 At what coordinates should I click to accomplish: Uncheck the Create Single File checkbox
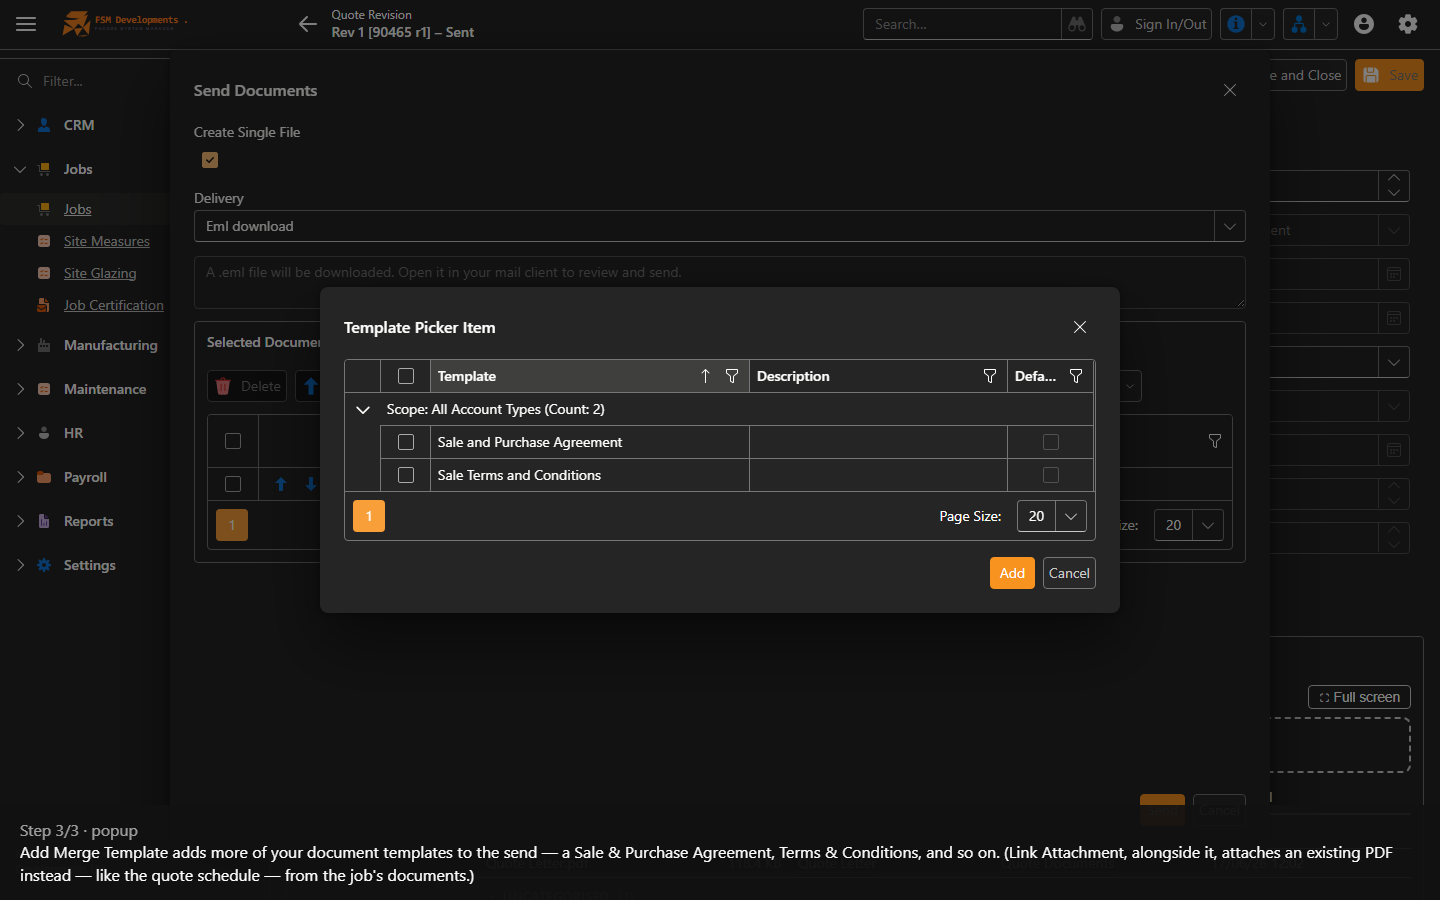coord(210,160)
